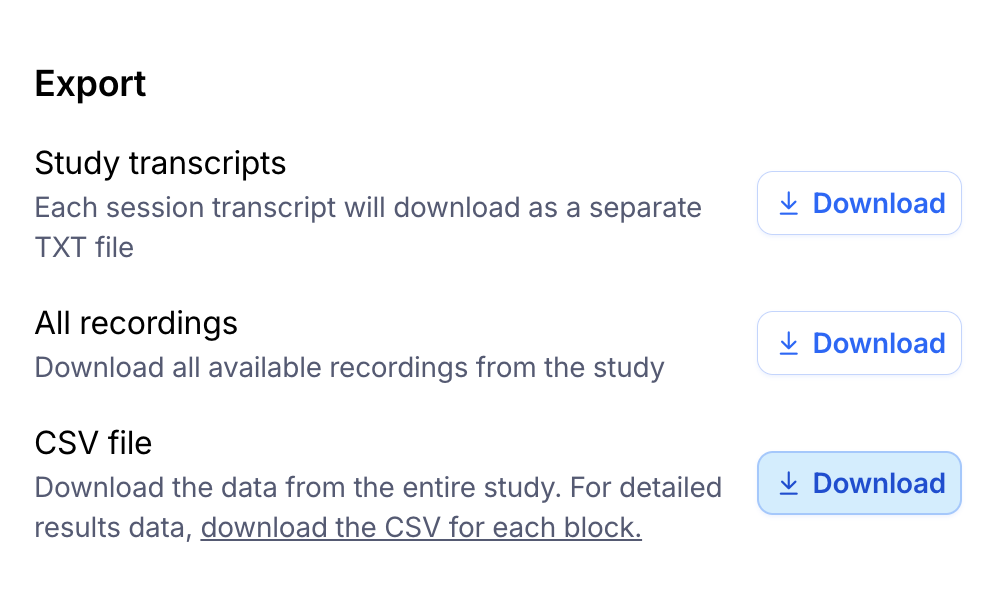Download the study transcripts as TXT files
Screen dimensions: 996x600
[859, 204]
